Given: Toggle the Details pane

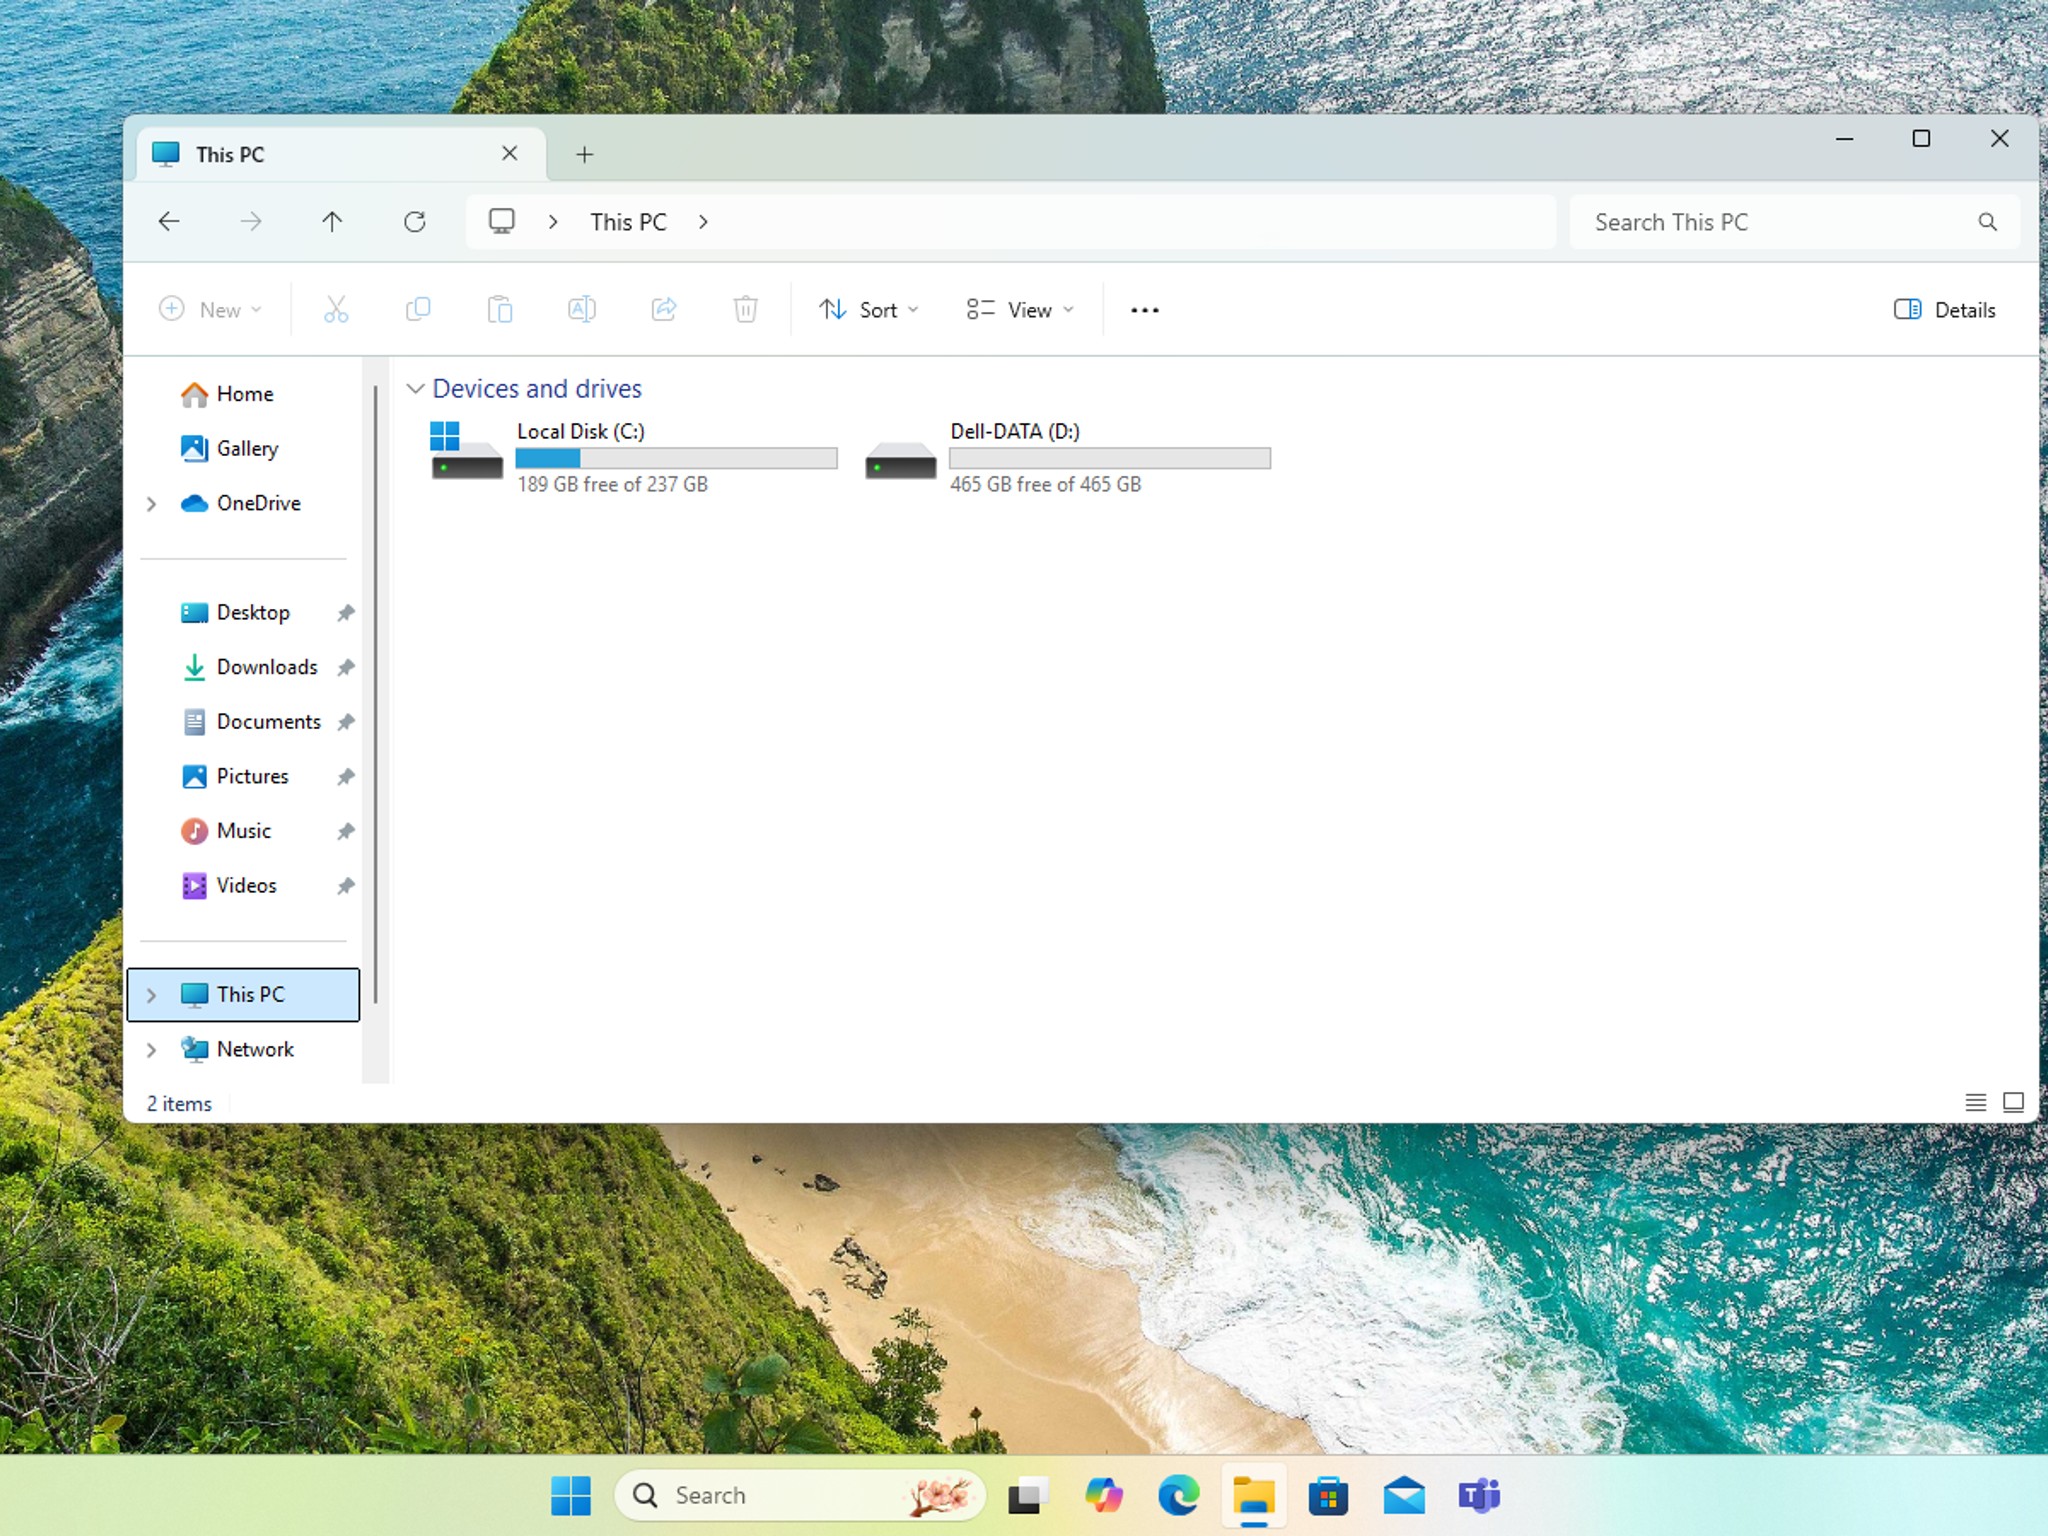Looking at the screenshot, I should coord(1945,310).
